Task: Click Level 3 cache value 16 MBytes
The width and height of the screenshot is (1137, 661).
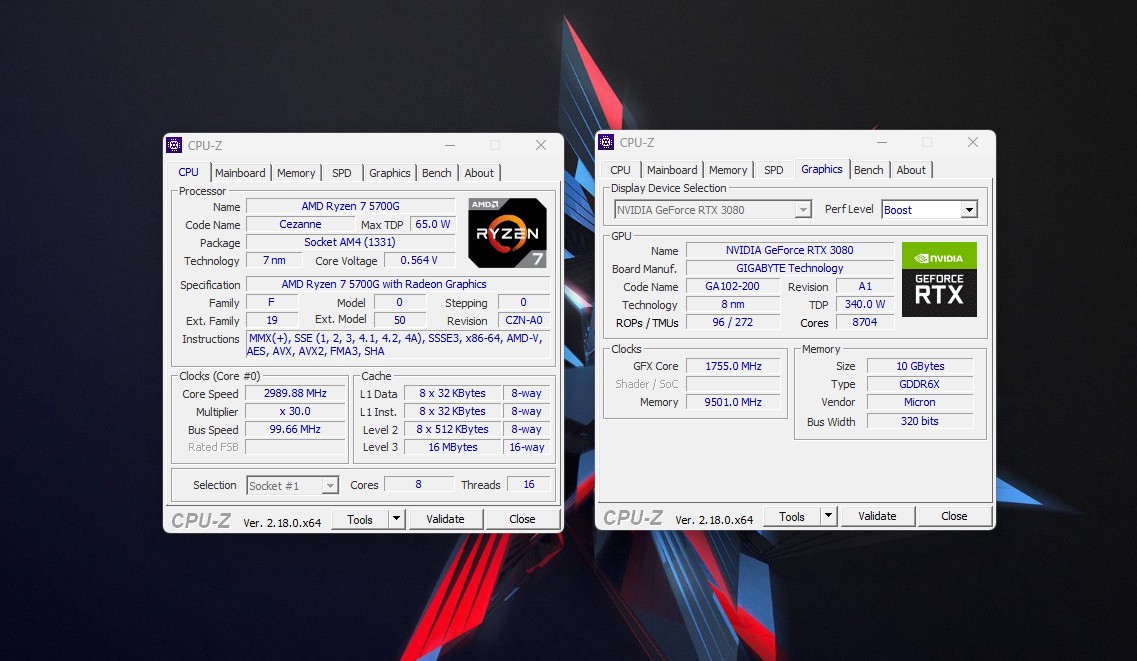Action: 452,447
